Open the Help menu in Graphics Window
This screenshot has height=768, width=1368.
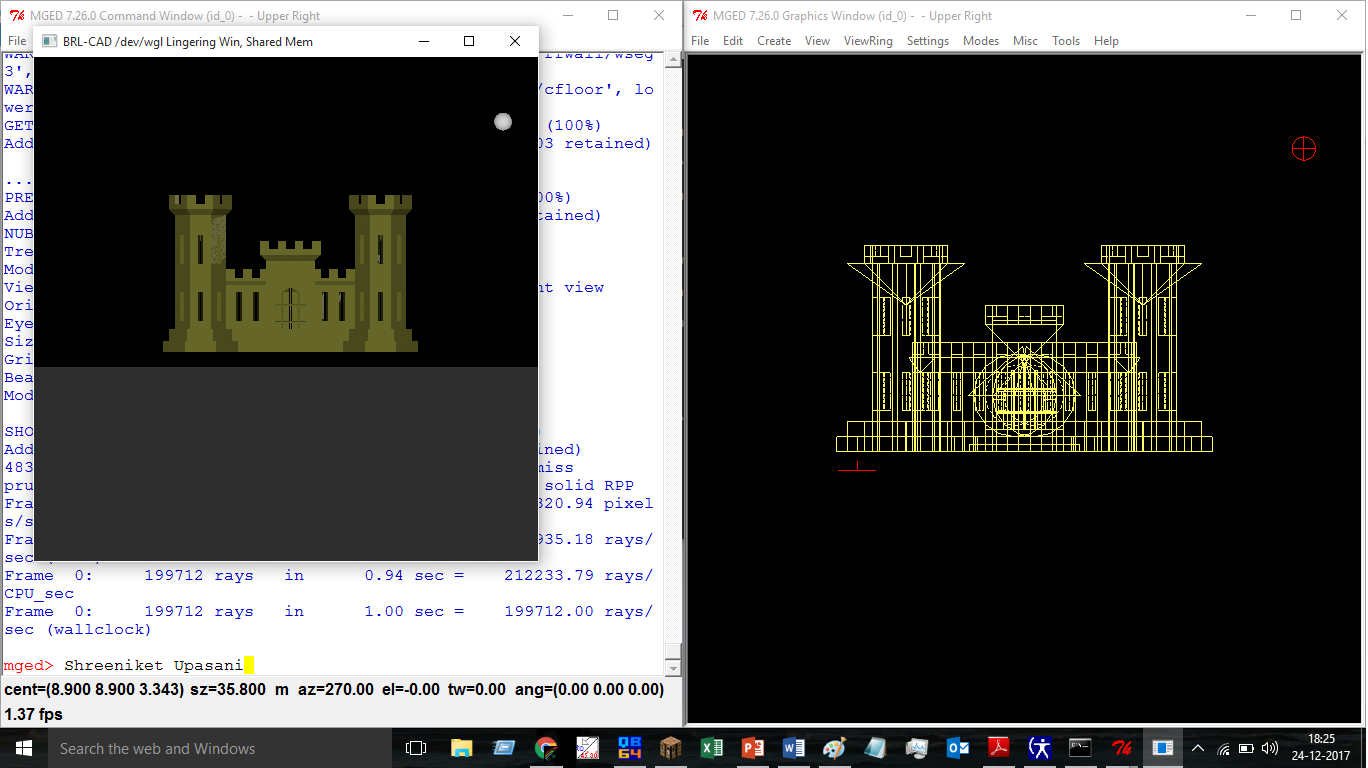[x=1106, y=41]
